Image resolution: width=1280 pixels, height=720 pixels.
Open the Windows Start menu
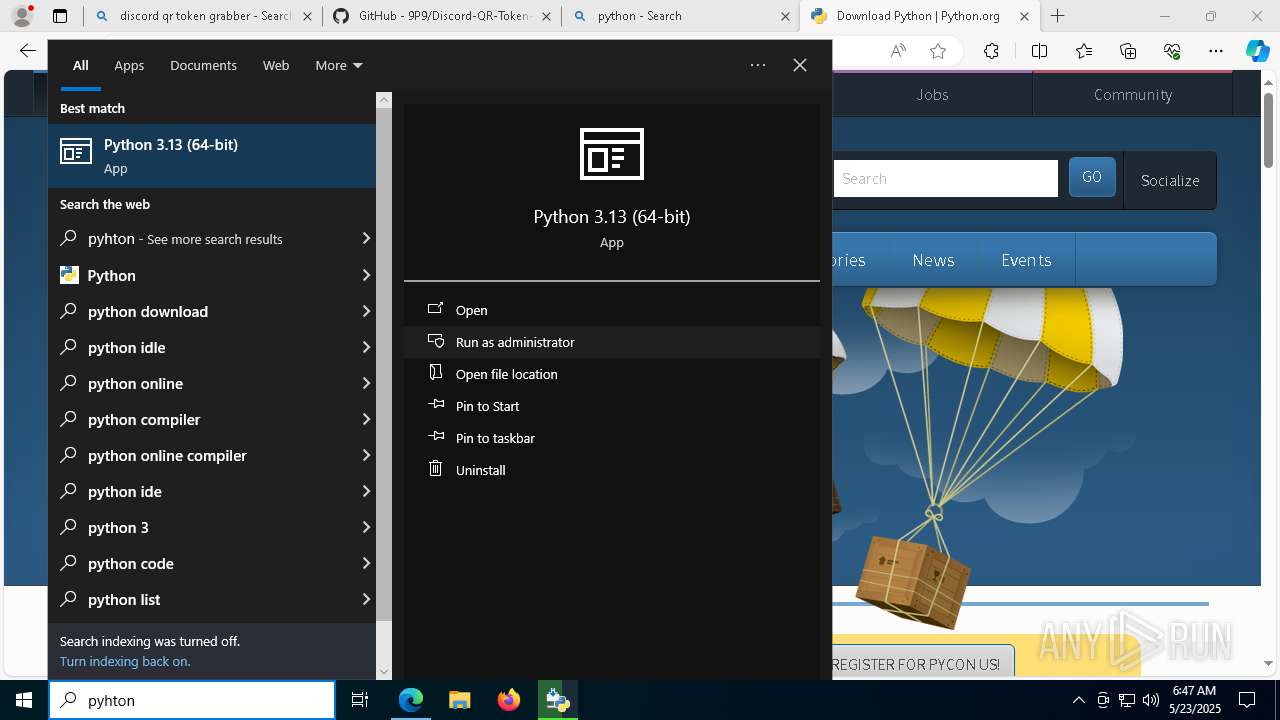[x=24, y=700]
